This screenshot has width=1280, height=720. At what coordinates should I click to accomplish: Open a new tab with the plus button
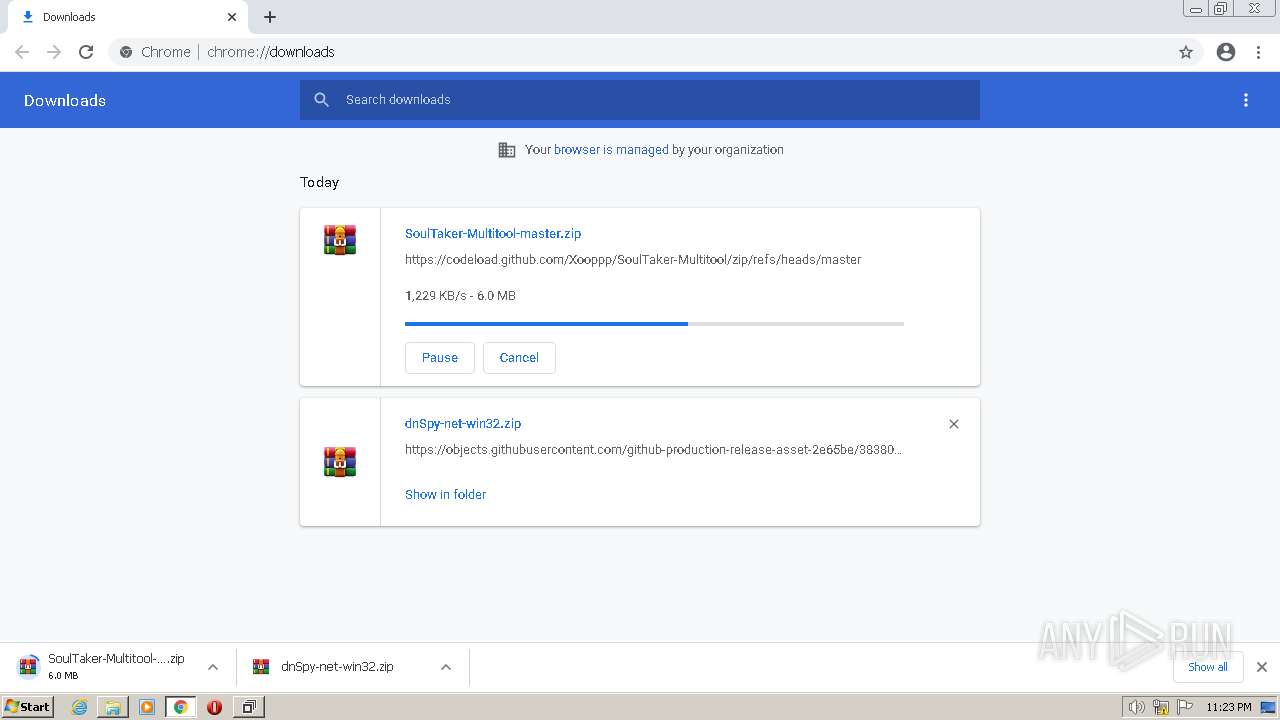[270, 17]
